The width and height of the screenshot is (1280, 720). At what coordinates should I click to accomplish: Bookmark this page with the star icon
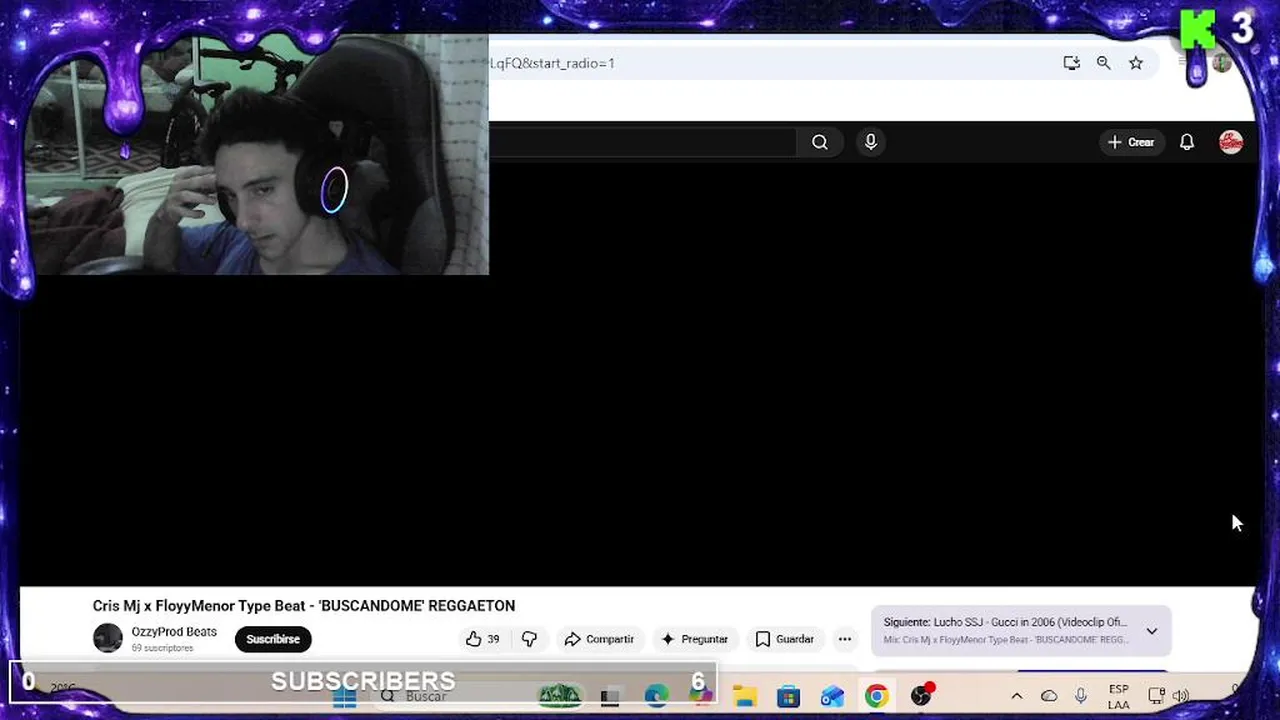tap(1136, 63)
